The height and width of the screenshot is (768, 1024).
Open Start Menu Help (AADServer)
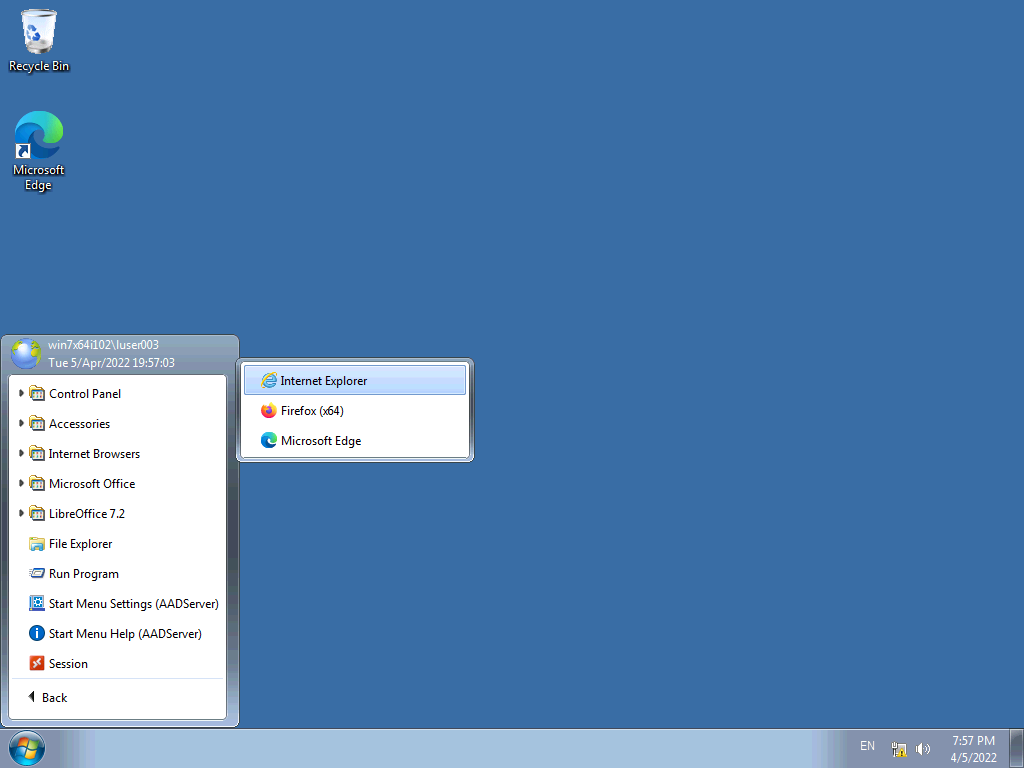pyautogui.click(x=125, y=634)
